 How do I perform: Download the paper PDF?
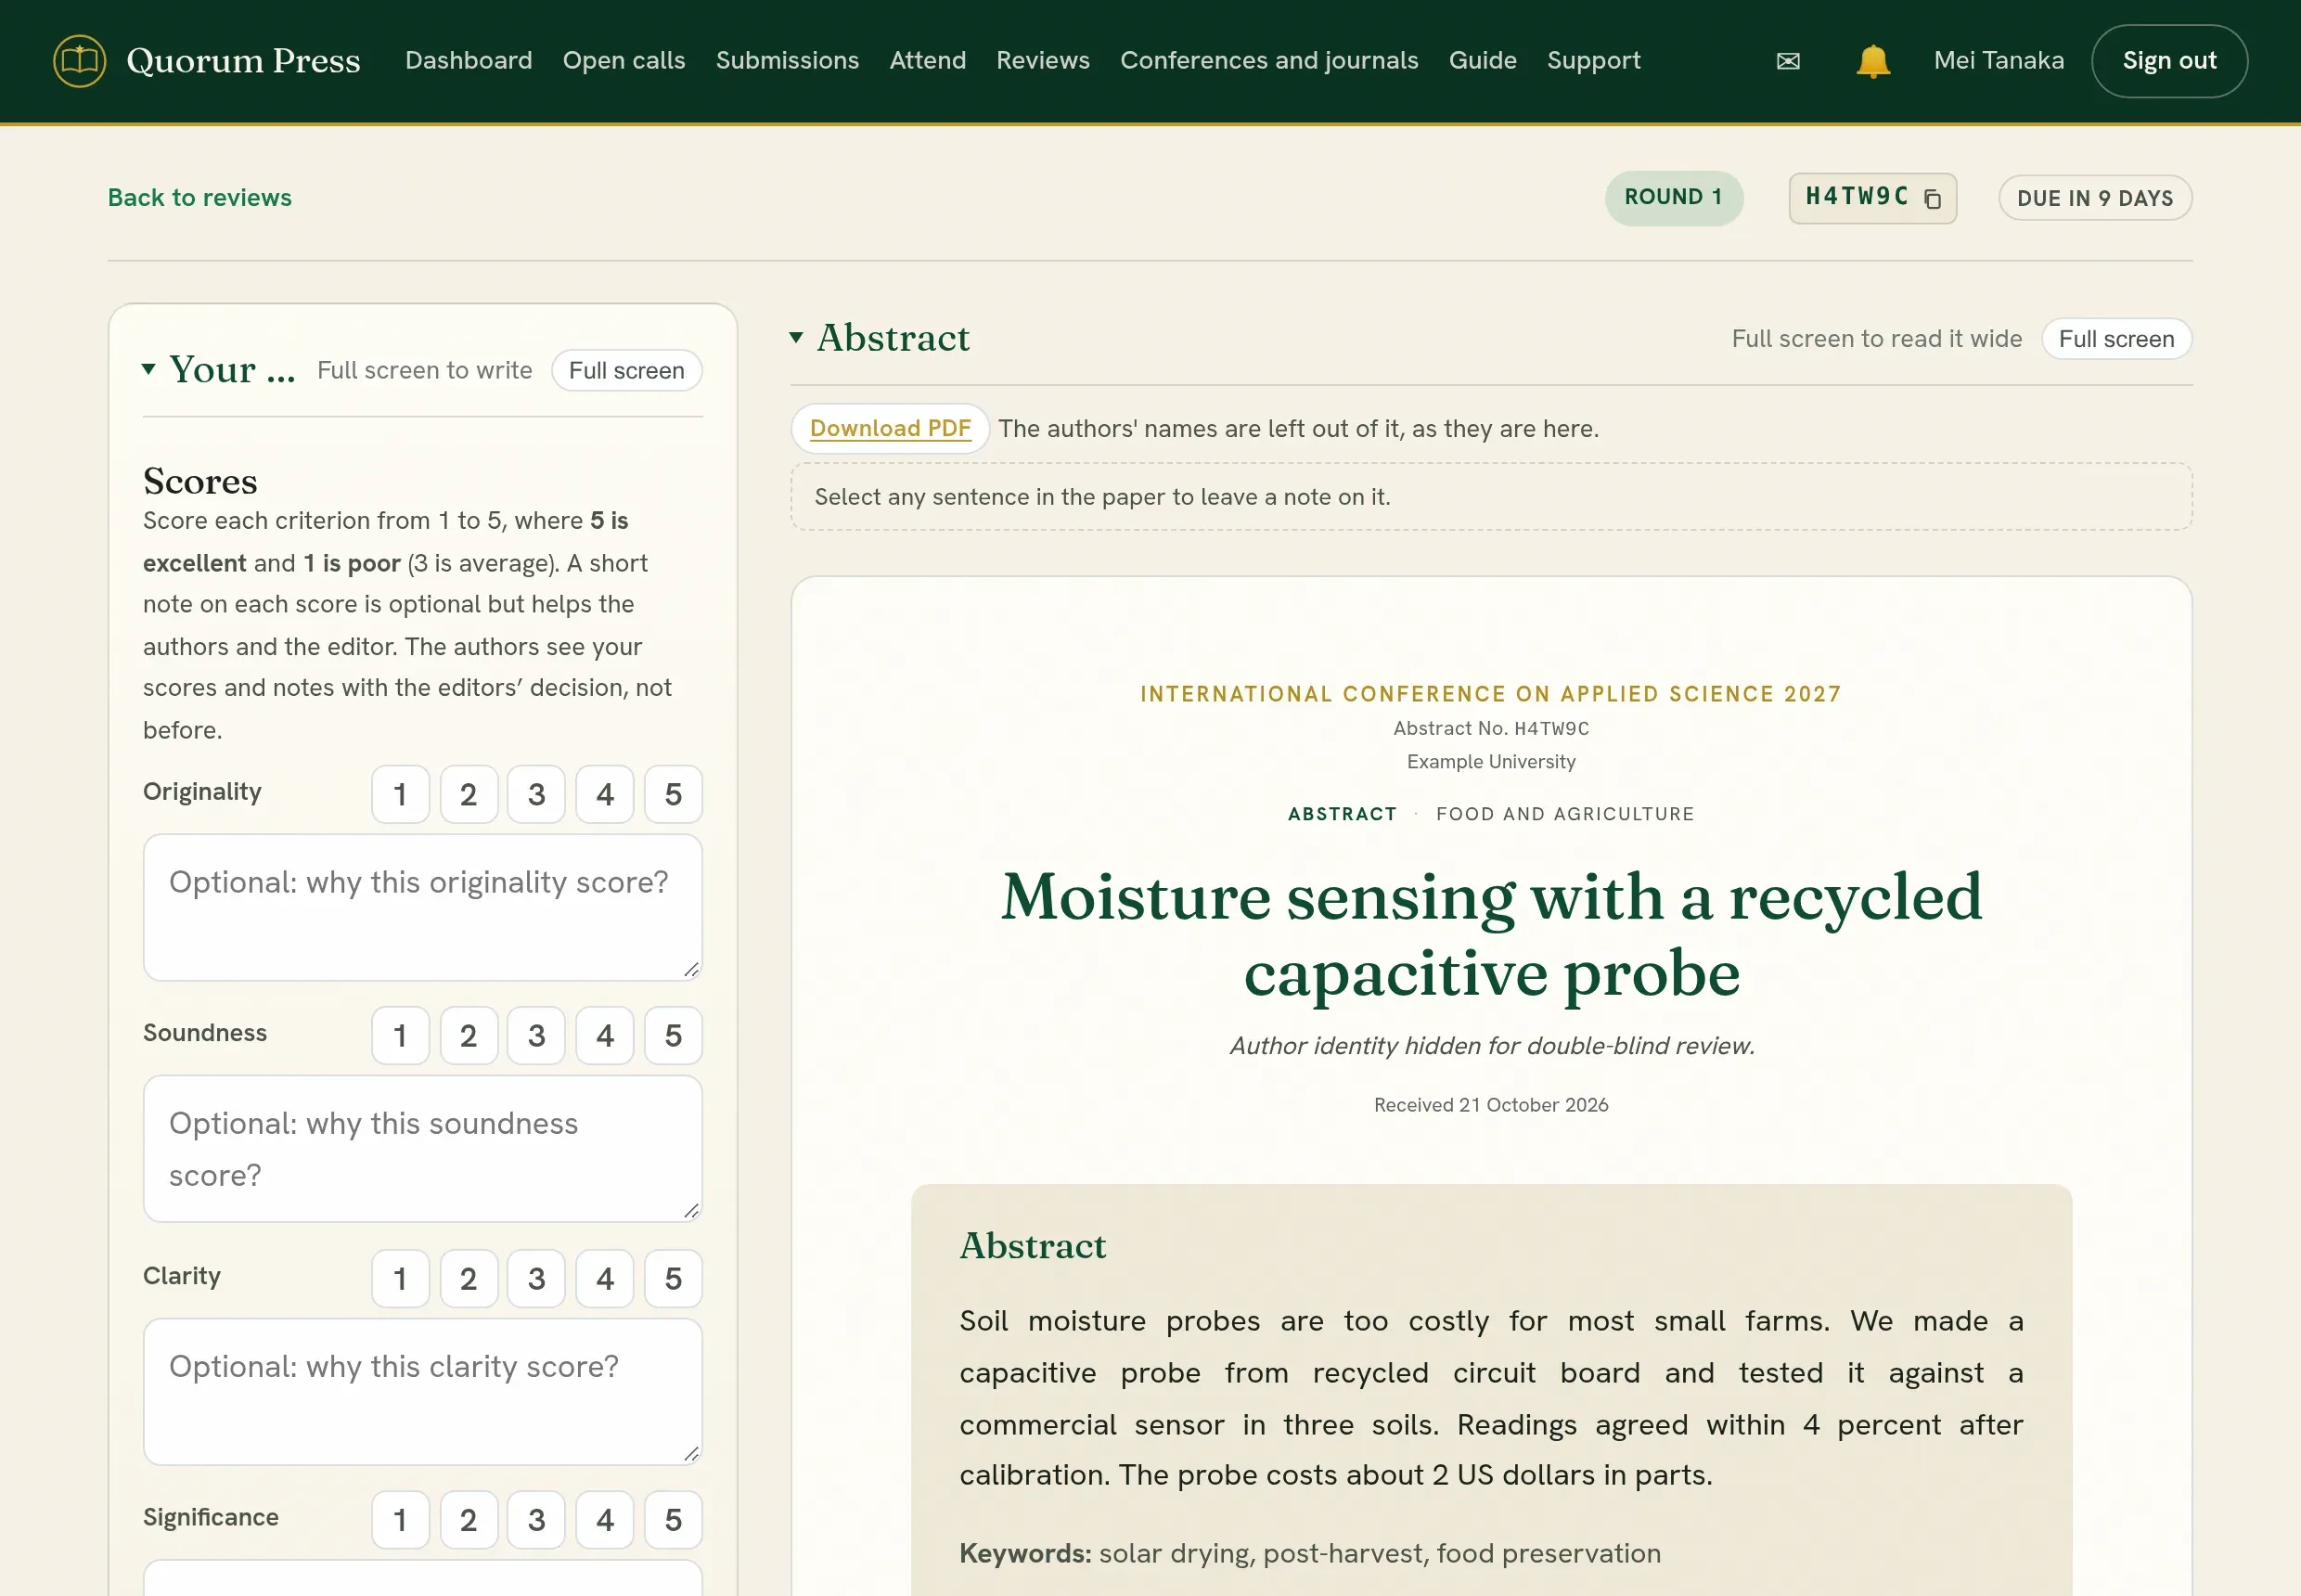click(890, 428)
